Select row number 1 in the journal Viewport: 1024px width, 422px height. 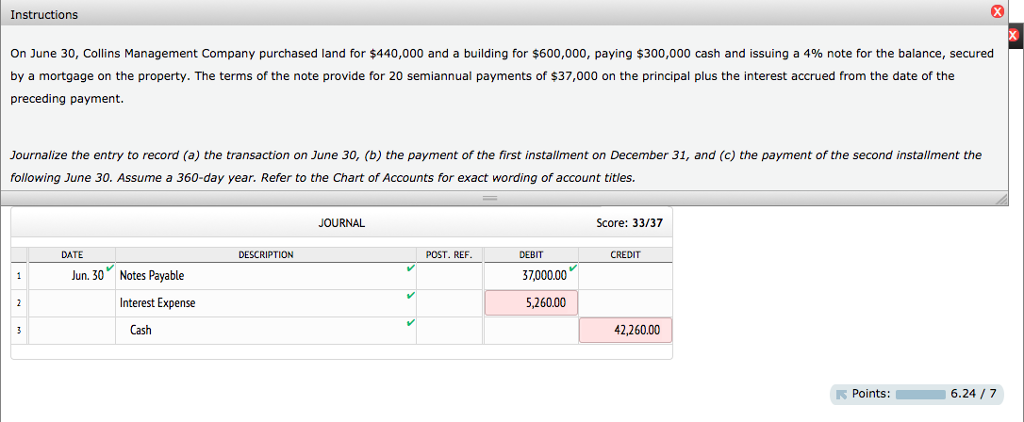pos(18,275)
